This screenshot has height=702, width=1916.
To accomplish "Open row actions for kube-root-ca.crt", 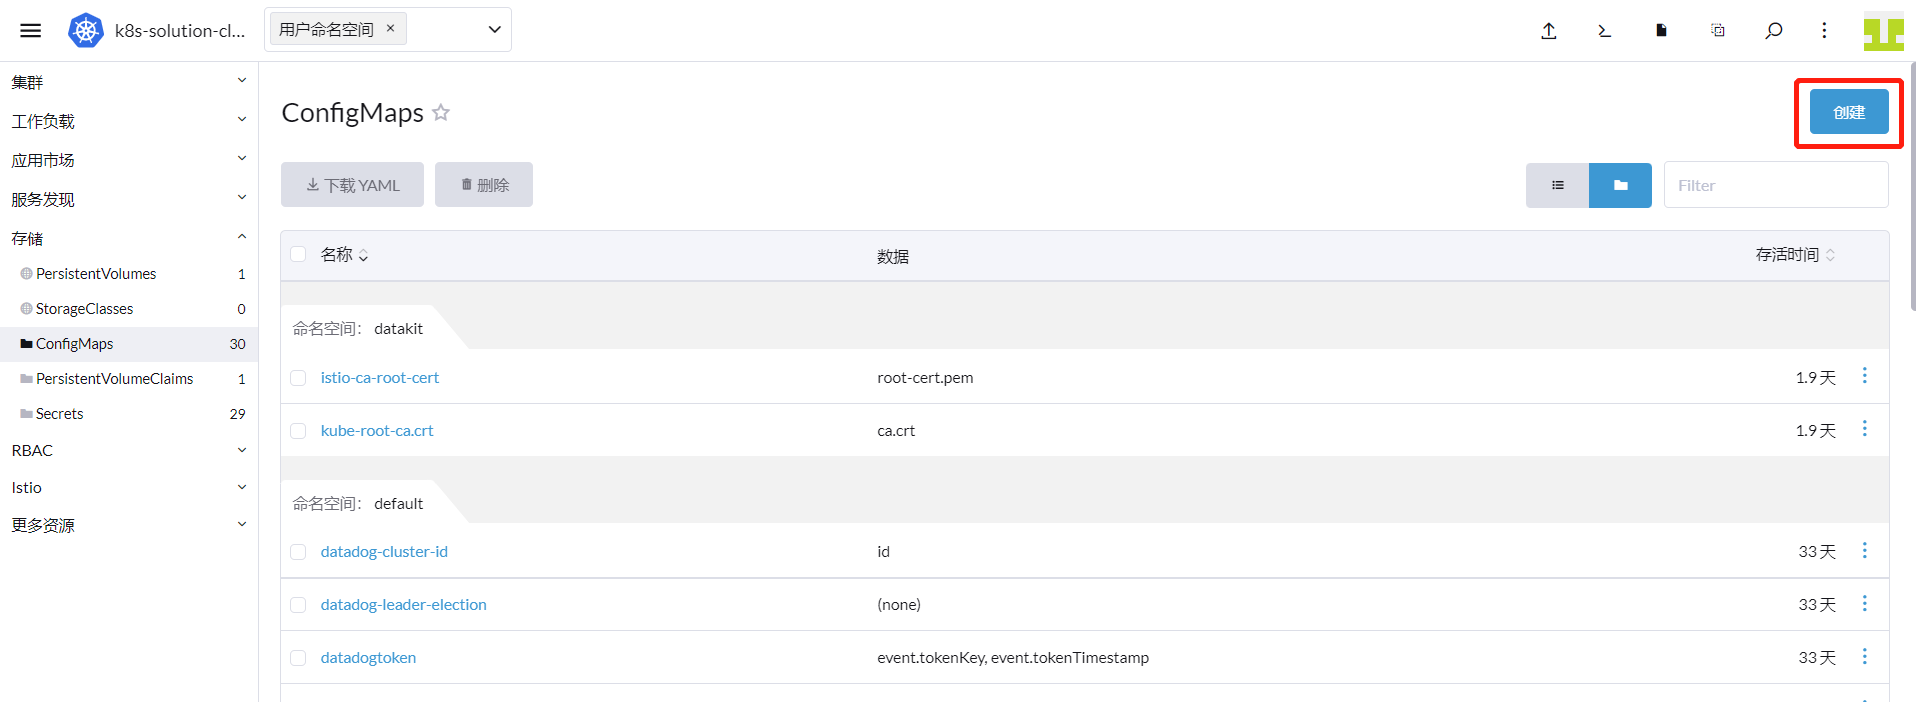I will click(x=1864, y=428).
